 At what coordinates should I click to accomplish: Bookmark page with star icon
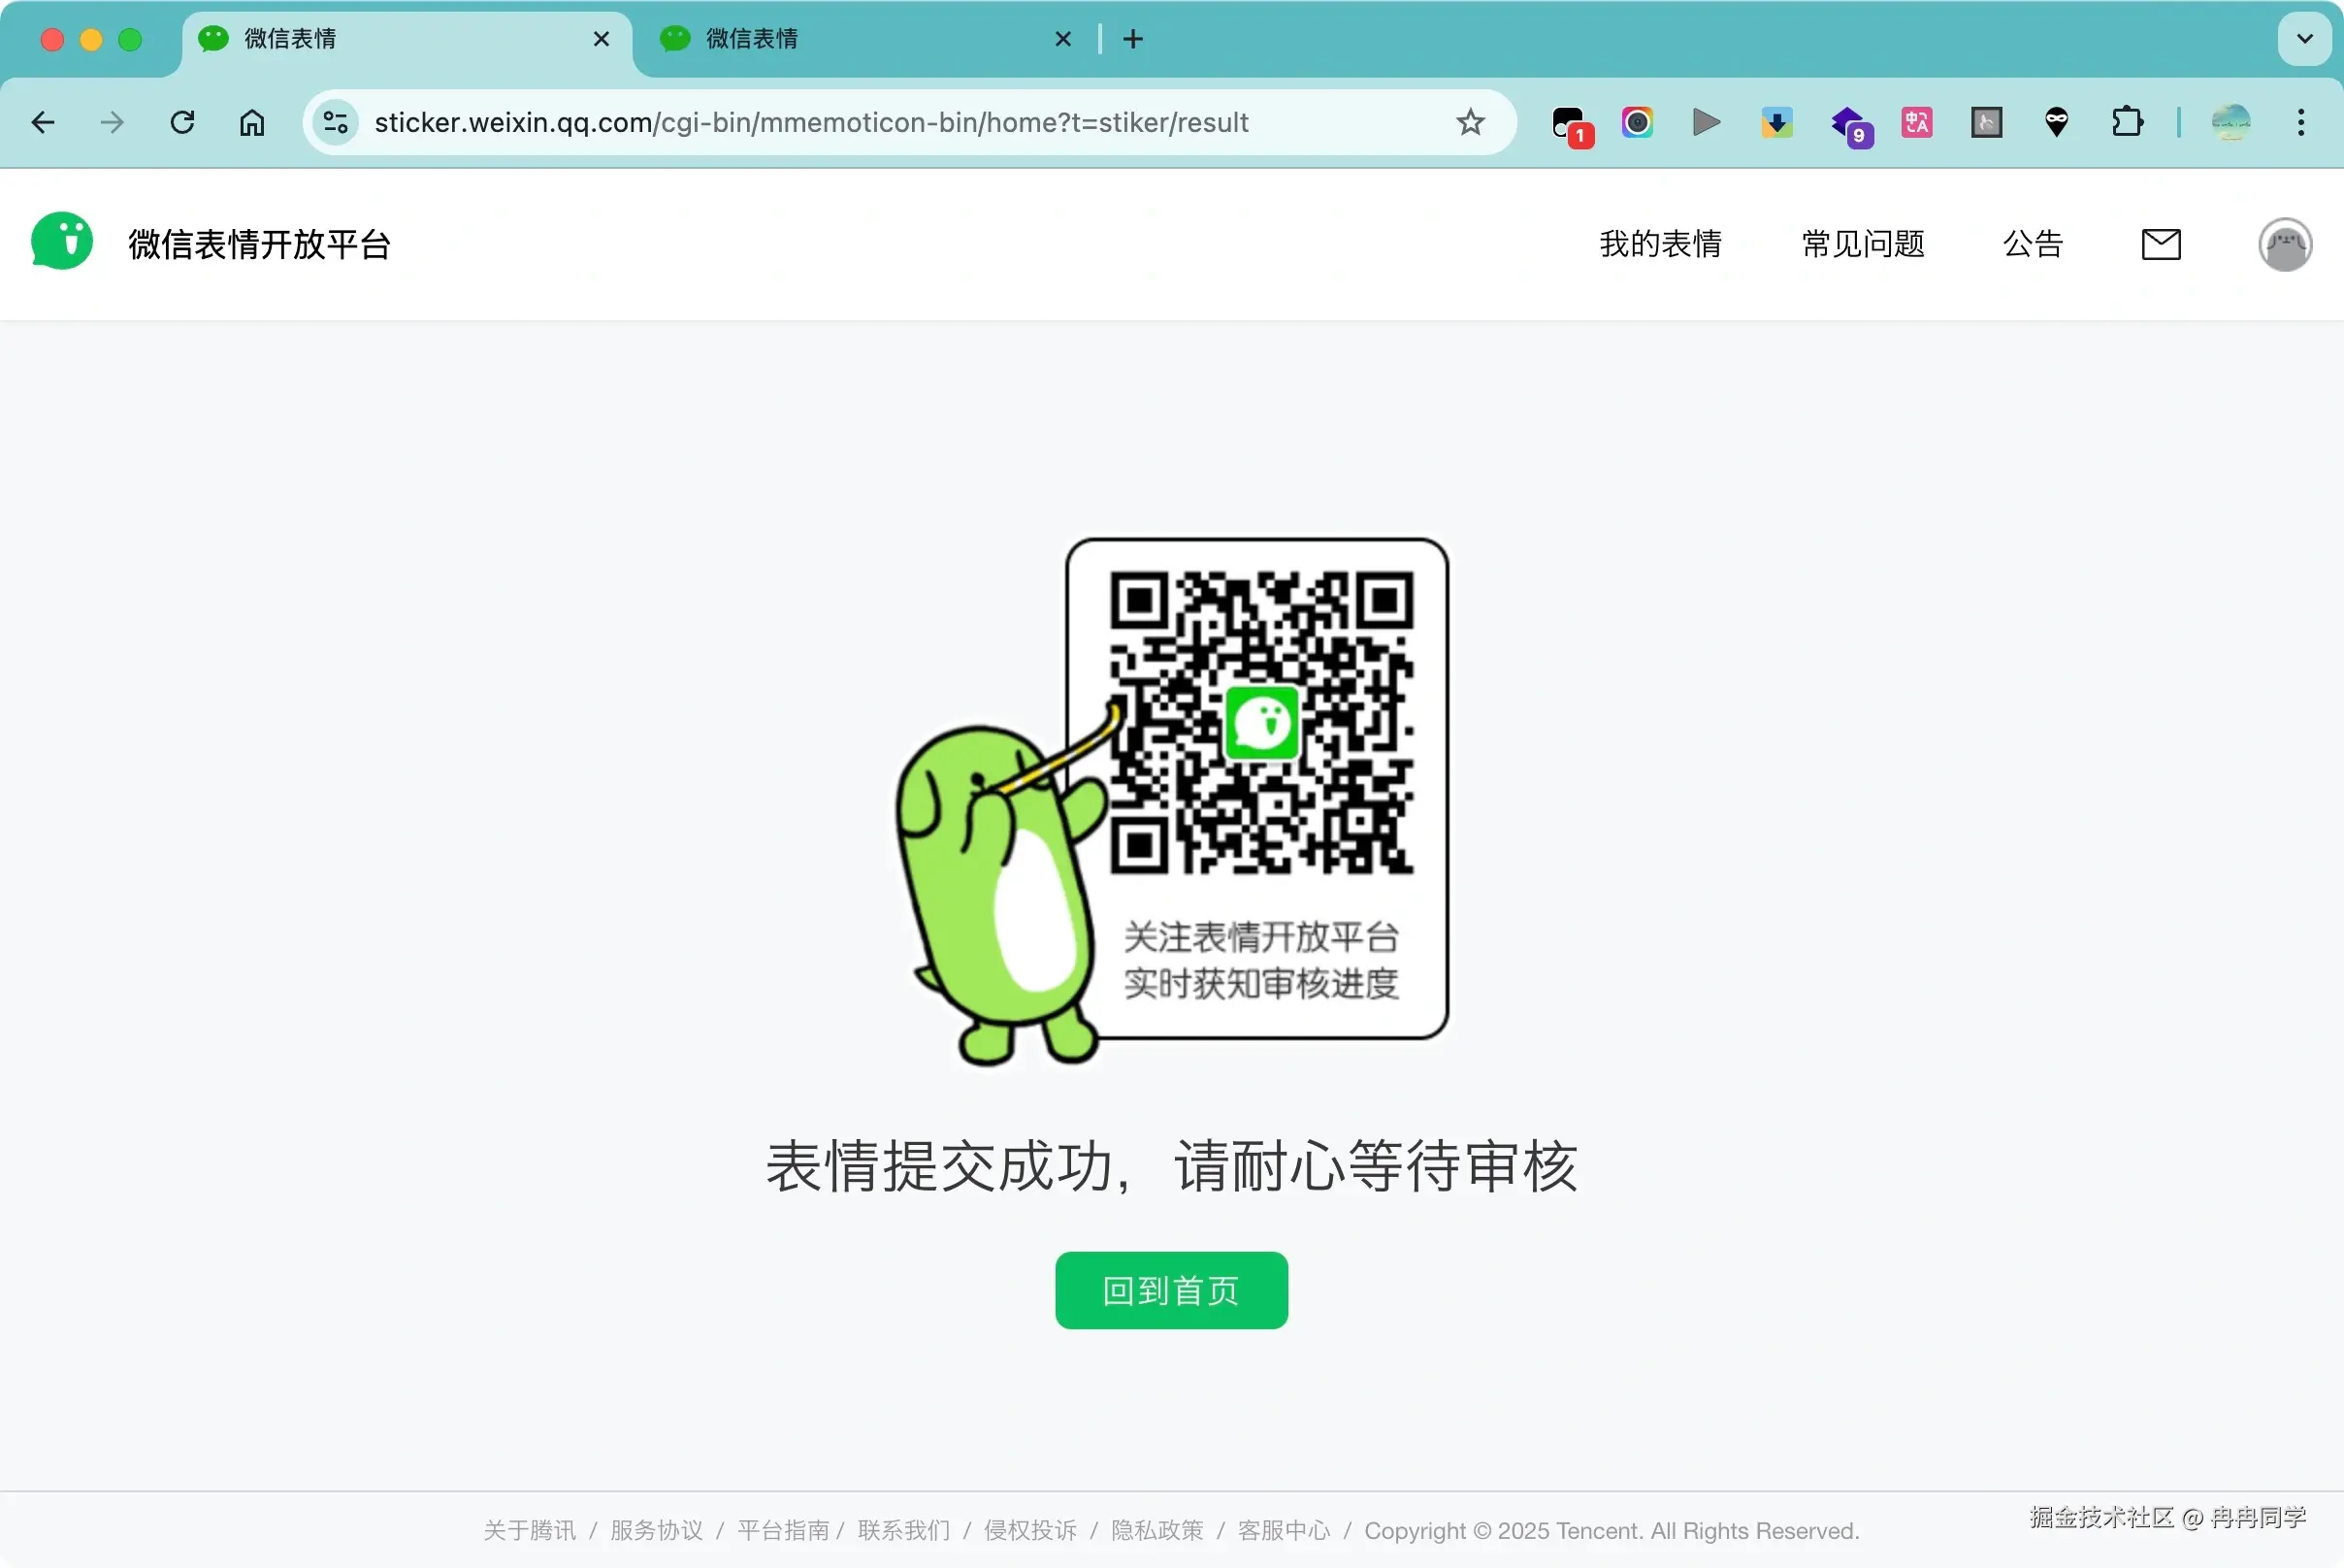(1470, 122)
